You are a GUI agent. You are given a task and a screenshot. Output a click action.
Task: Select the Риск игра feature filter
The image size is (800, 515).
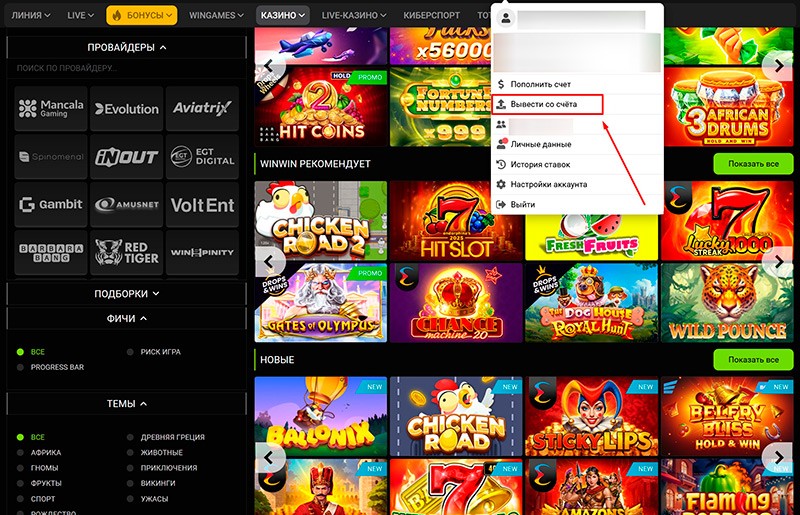coord(154,352)
